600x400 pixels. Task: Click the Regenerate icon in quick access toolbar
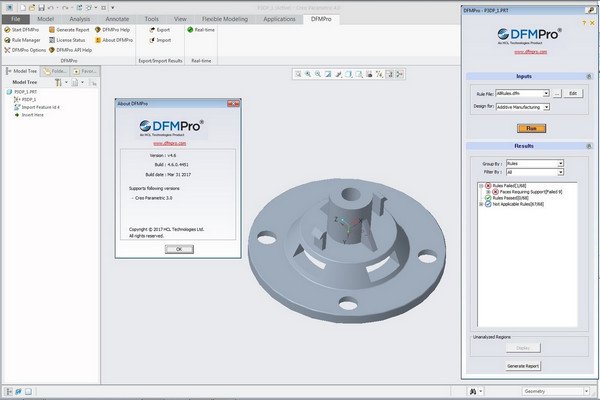[79, 8]
